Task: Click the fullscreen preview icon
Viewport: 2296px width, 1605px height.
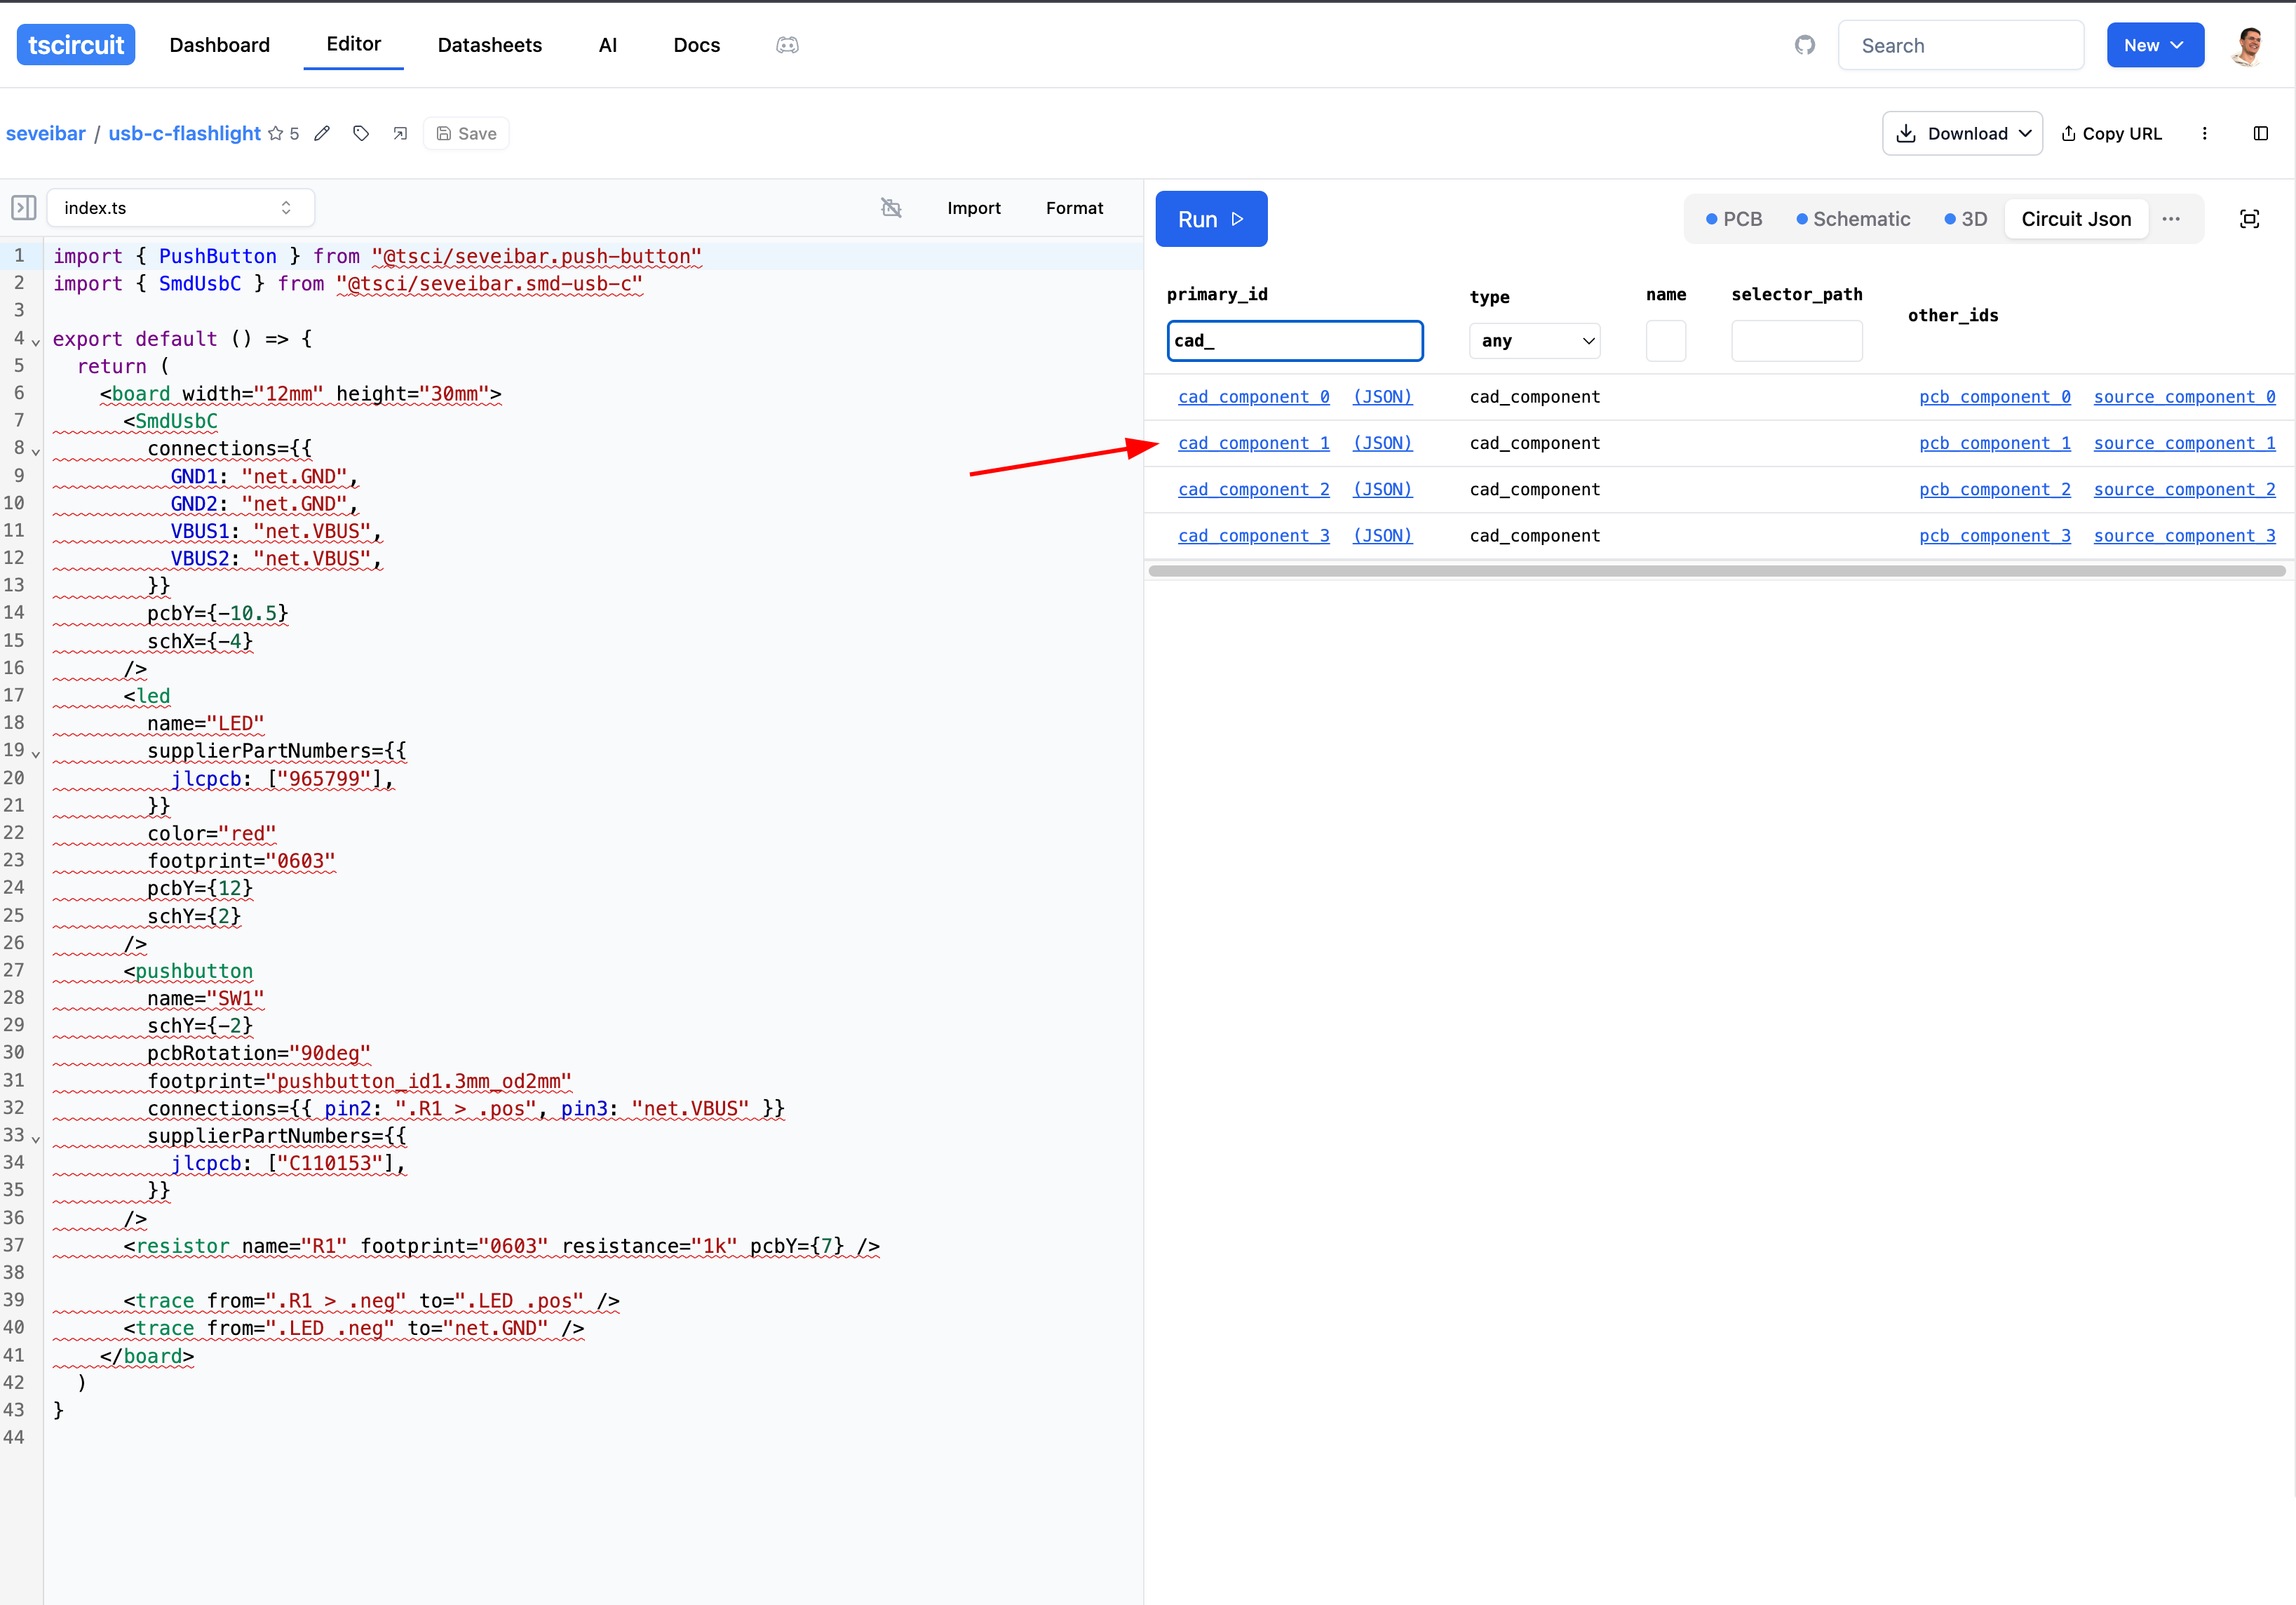Action: 2249,219
